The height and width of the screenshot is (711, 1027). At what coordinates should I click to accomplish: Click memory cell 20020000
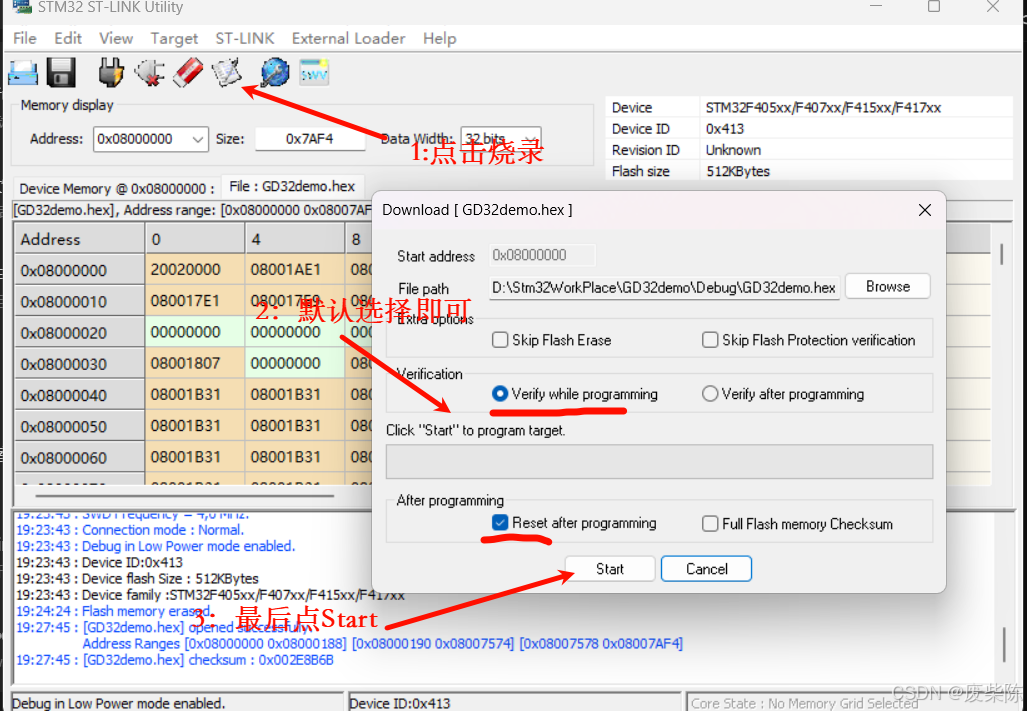coord(195,270)
